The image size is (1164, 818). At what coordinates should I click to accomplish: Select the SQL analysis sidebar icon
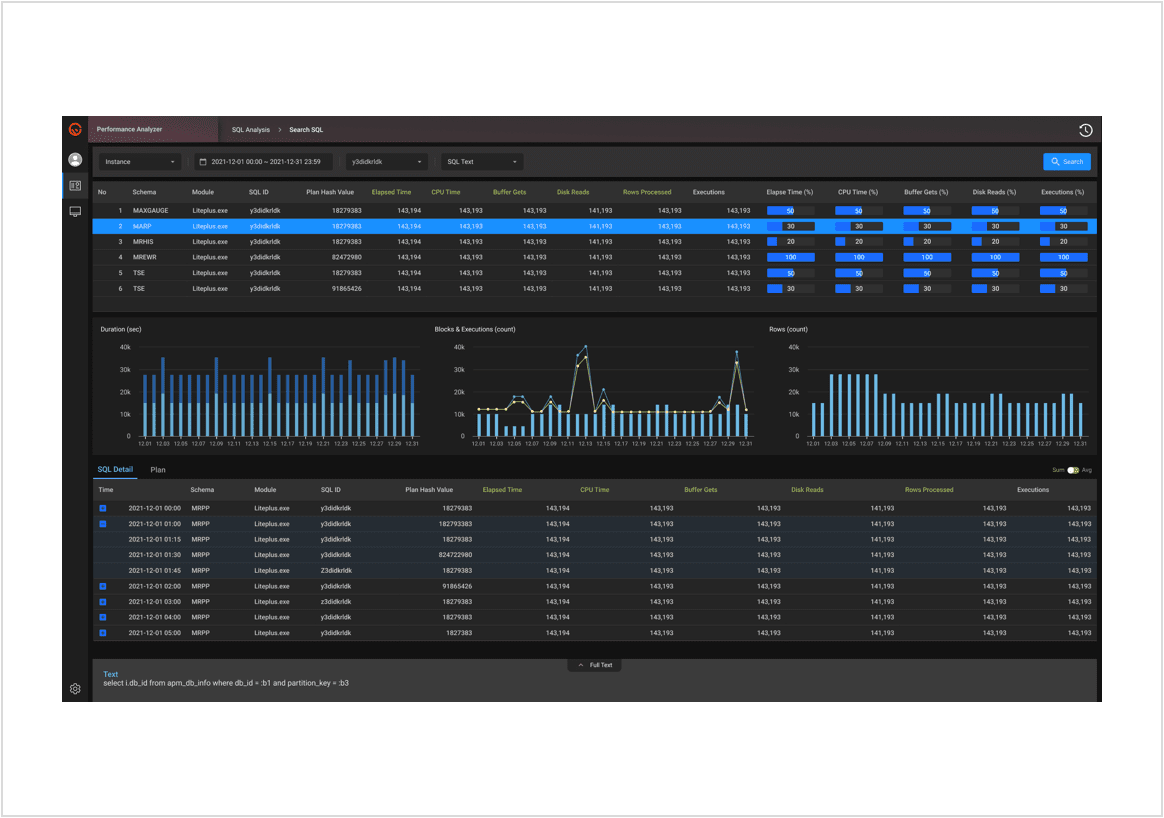pyautogui.click(x=75, y=186)
